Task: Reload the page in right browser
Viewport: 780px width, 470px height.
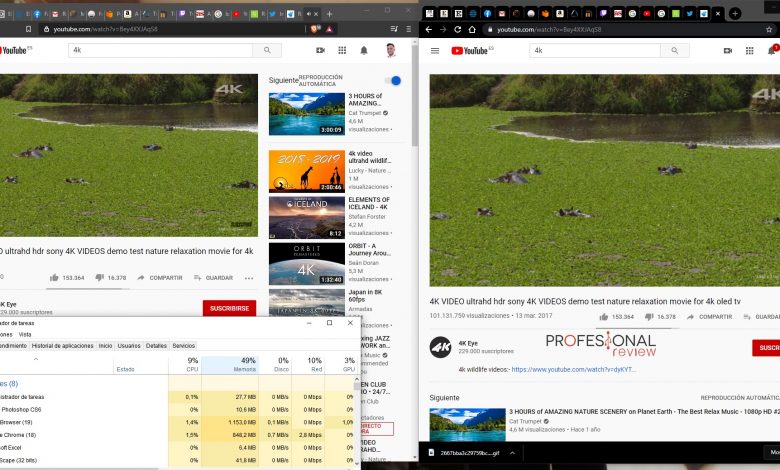Action: [x=457, y=29]
